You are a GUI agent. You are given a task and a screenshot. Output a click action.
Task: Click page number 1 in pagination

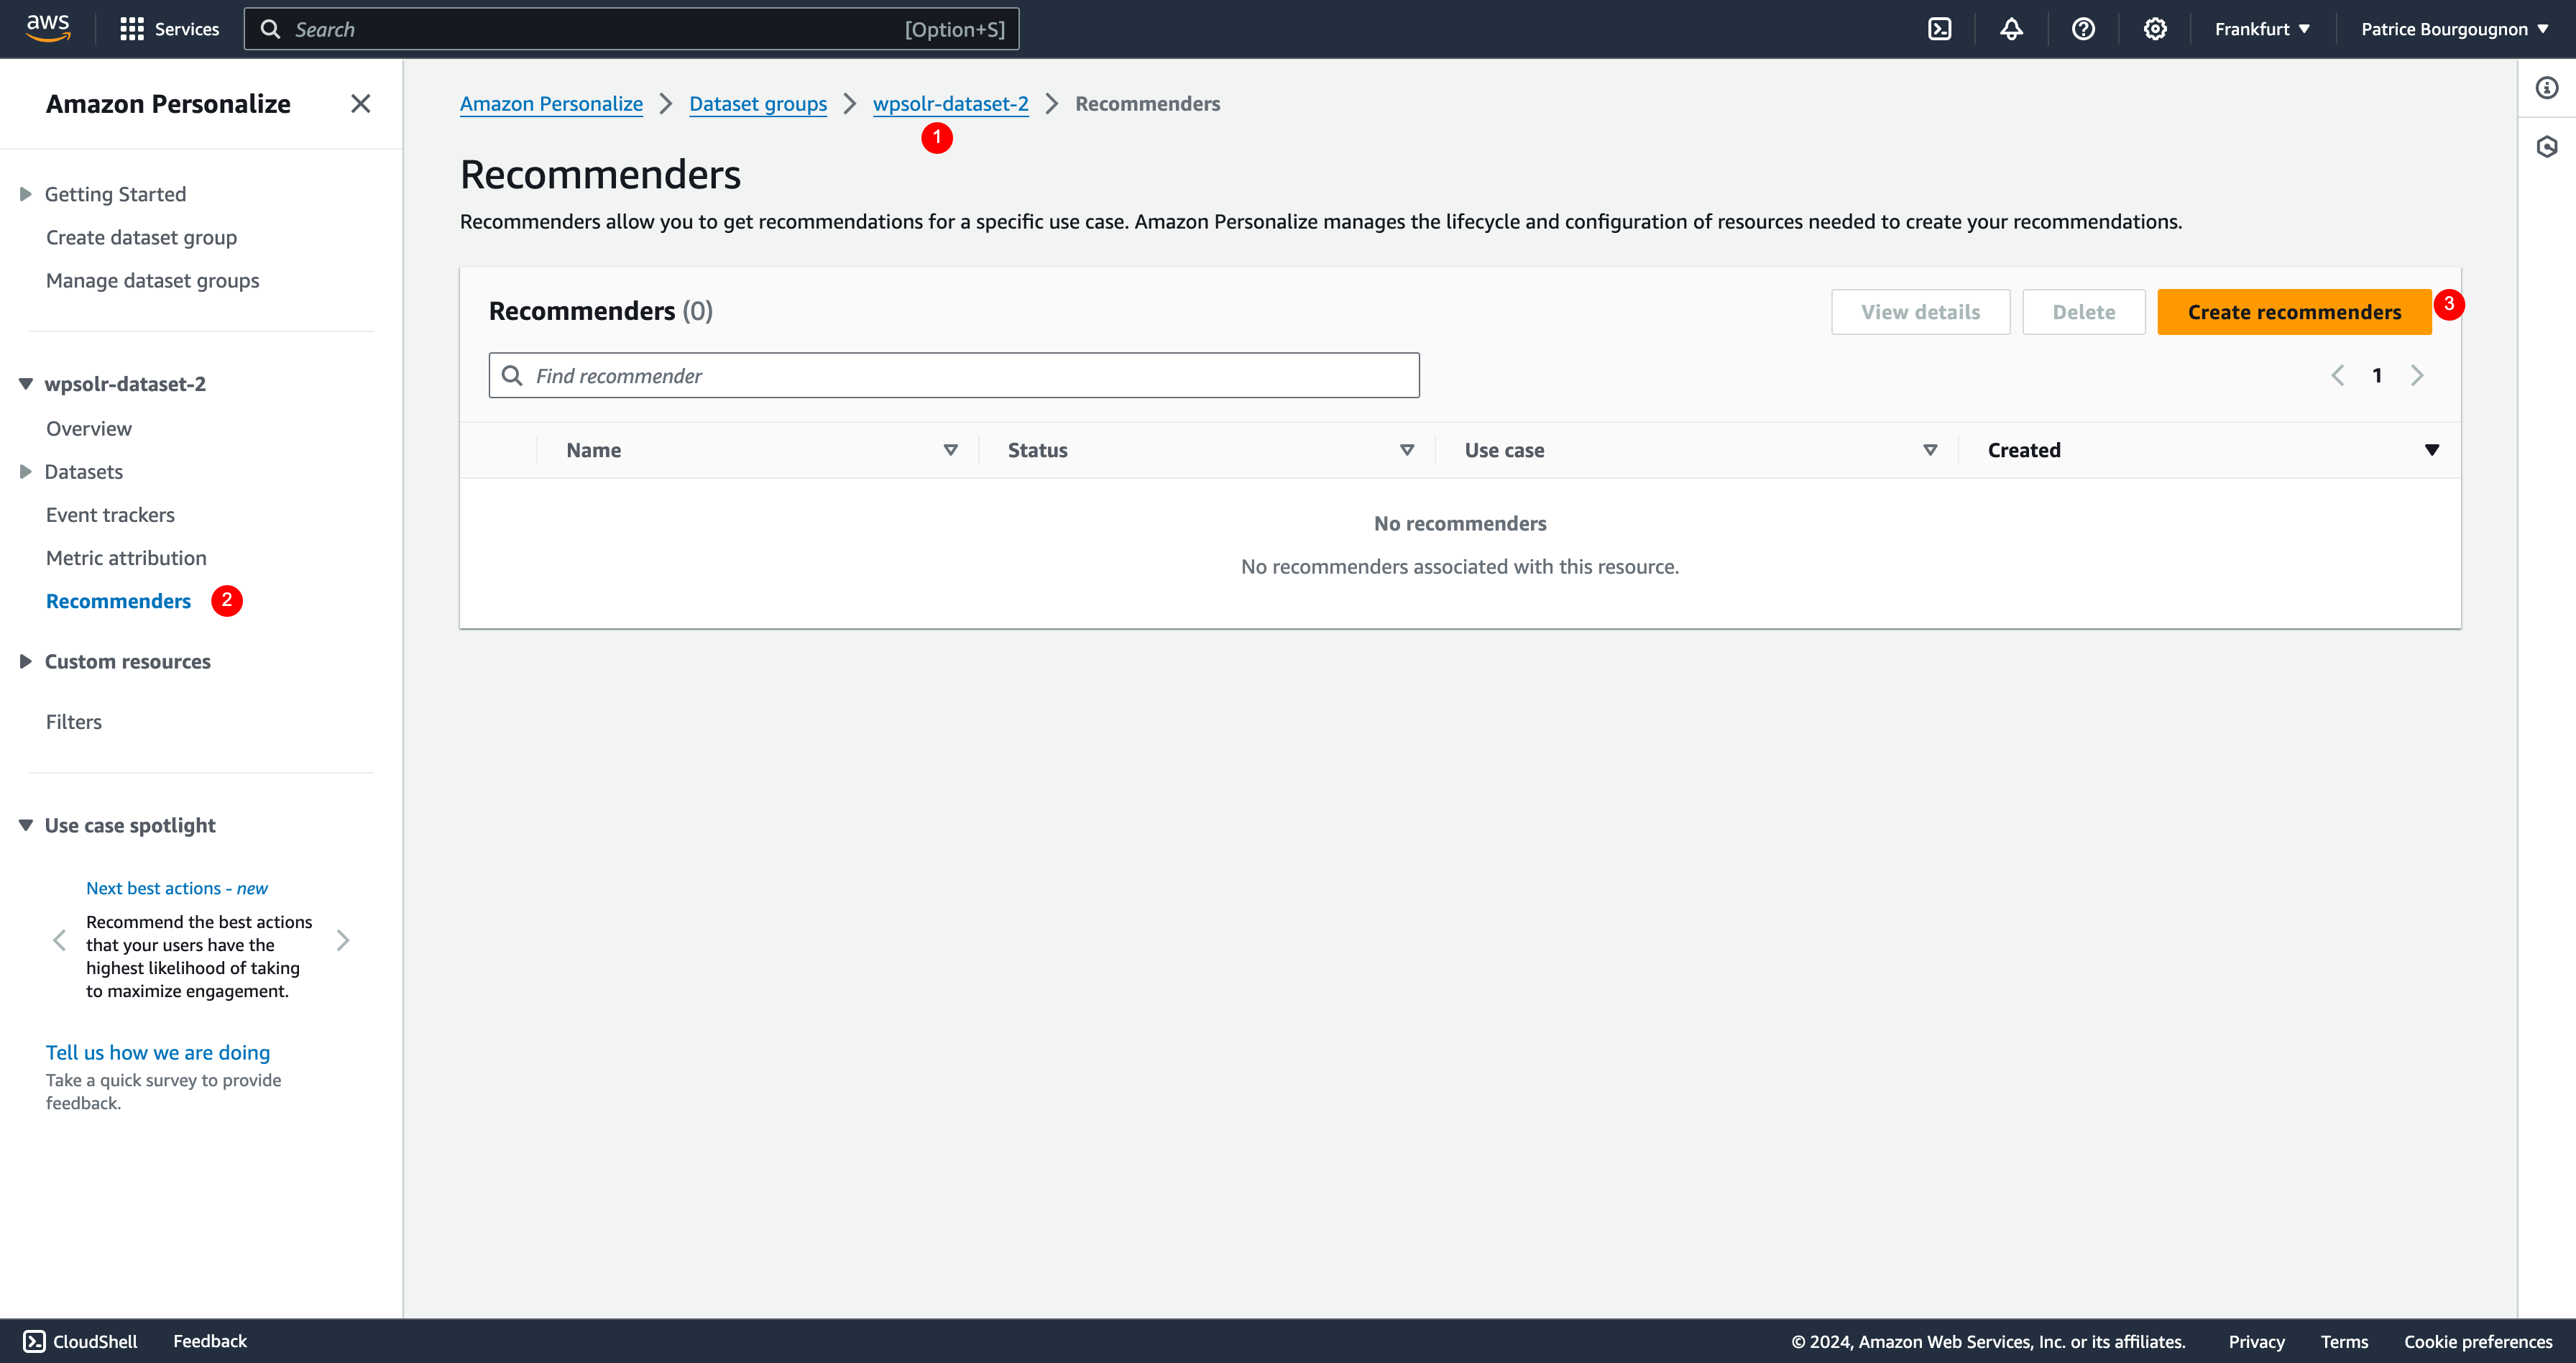pyautogui.click(x=2377, y=375)
